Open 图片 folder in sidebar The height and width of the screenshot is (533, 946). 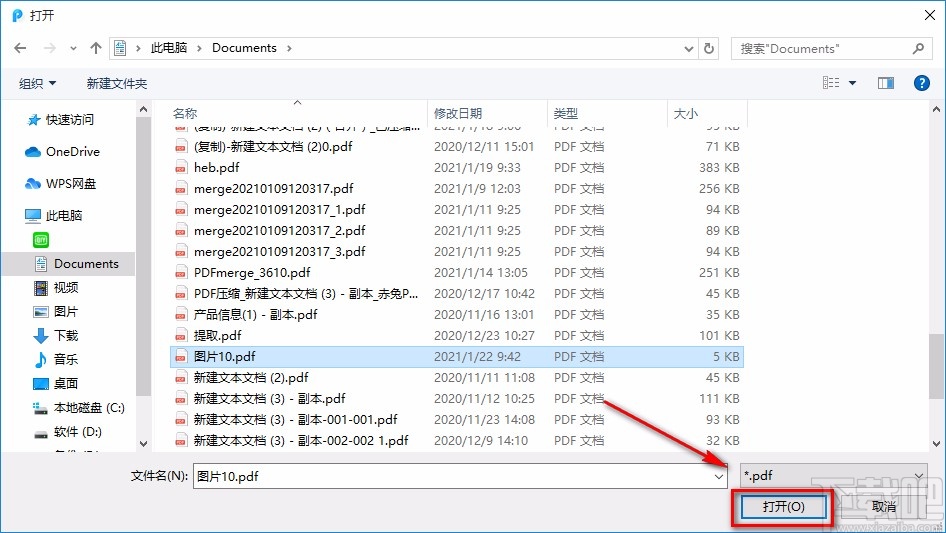click(x=56, y=311)
